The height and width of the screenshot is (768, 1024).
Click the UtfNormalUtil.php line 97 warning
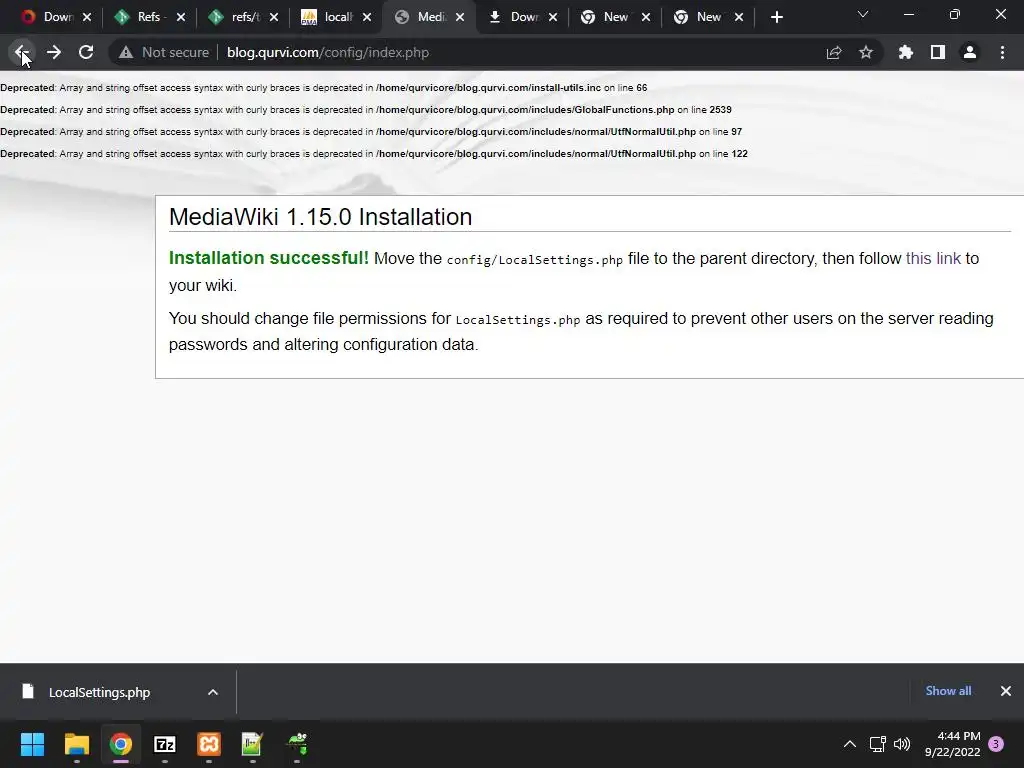click(x=371, y=132)
